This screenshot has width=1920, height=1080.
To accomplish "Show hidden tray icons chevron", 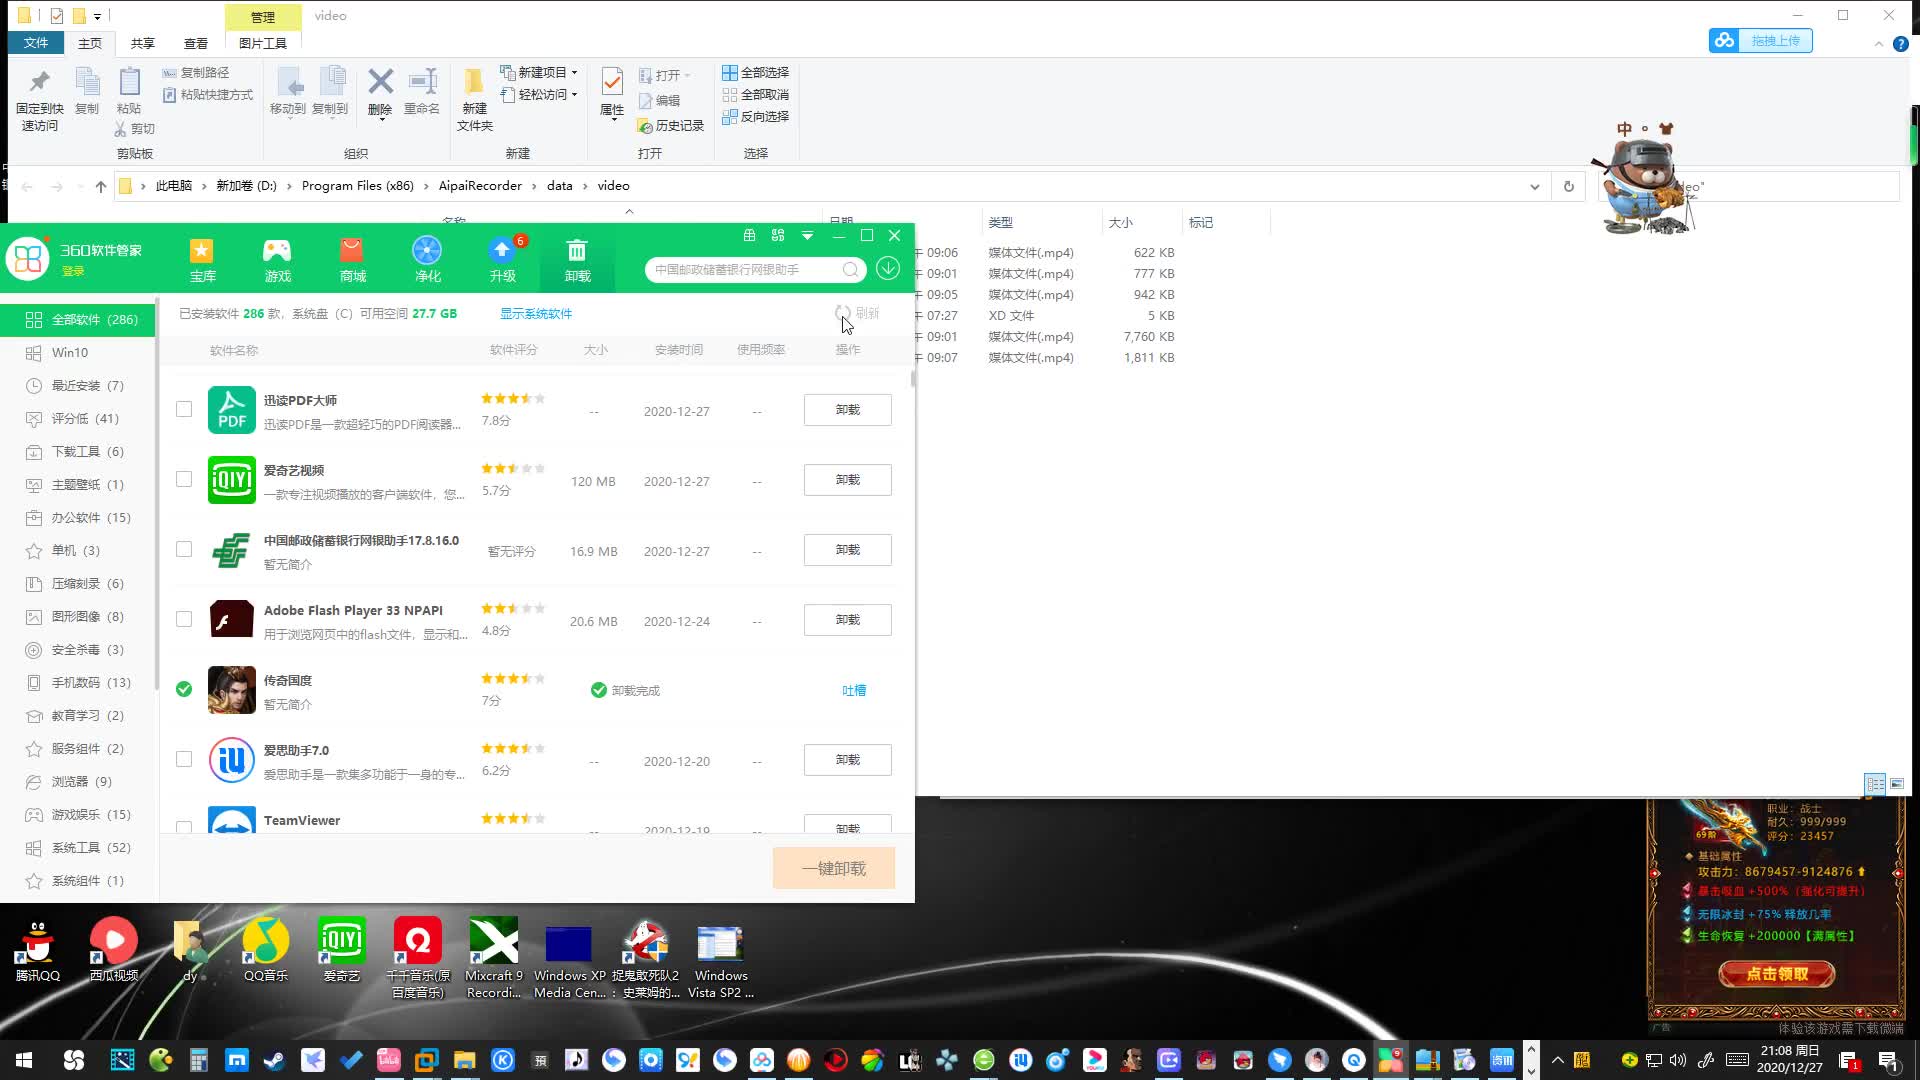I will coord(1557,1060).
